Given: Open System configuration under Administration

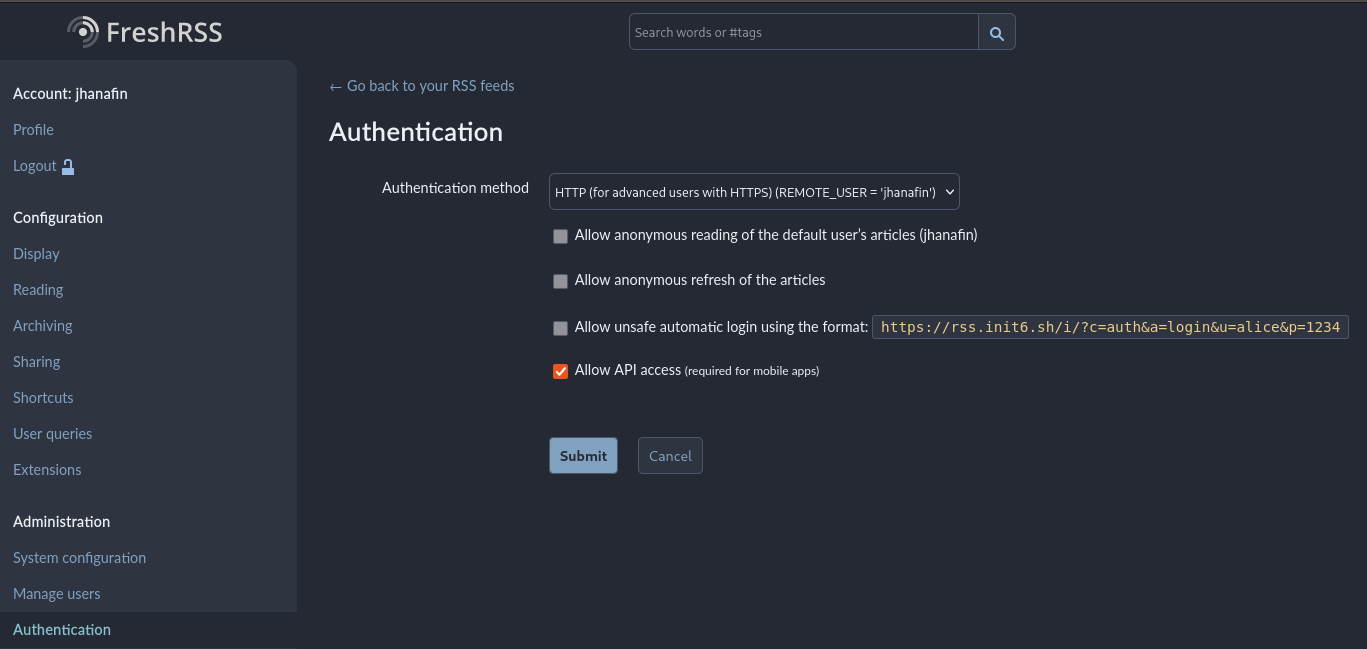Looking at the screenshot, I should point(79,557).
